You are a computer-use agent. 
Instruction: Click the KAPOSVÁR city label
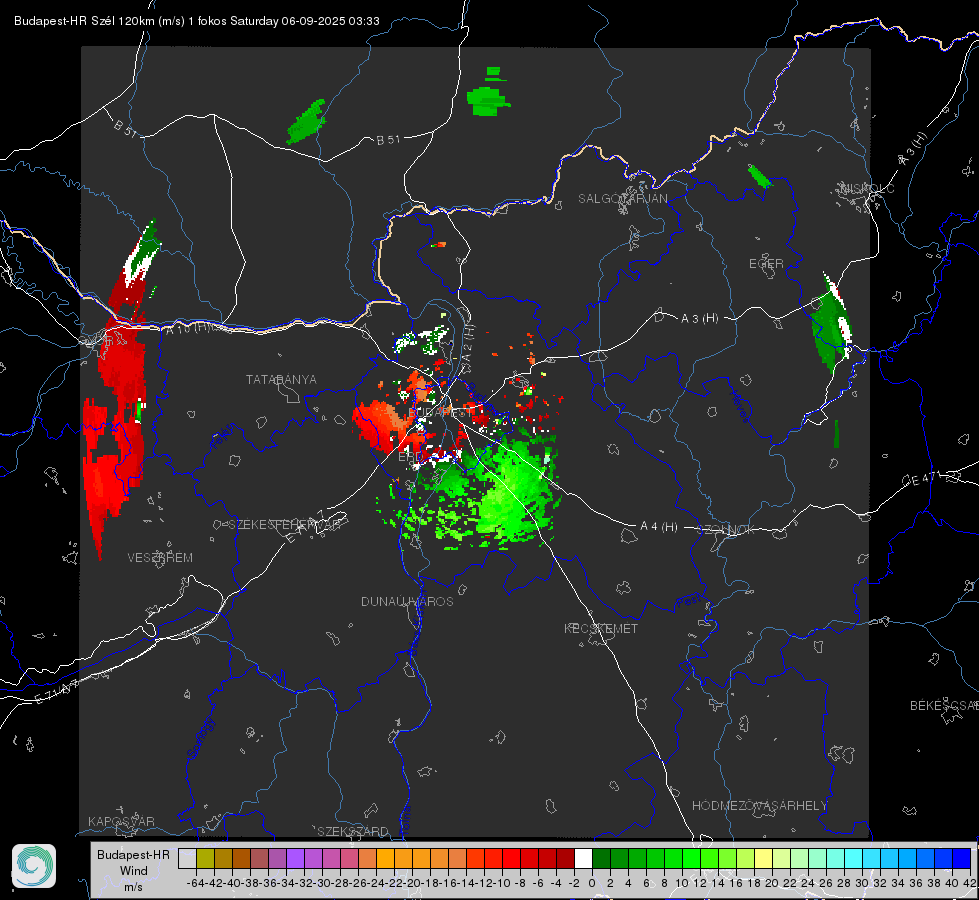click(x=121, y=821)
